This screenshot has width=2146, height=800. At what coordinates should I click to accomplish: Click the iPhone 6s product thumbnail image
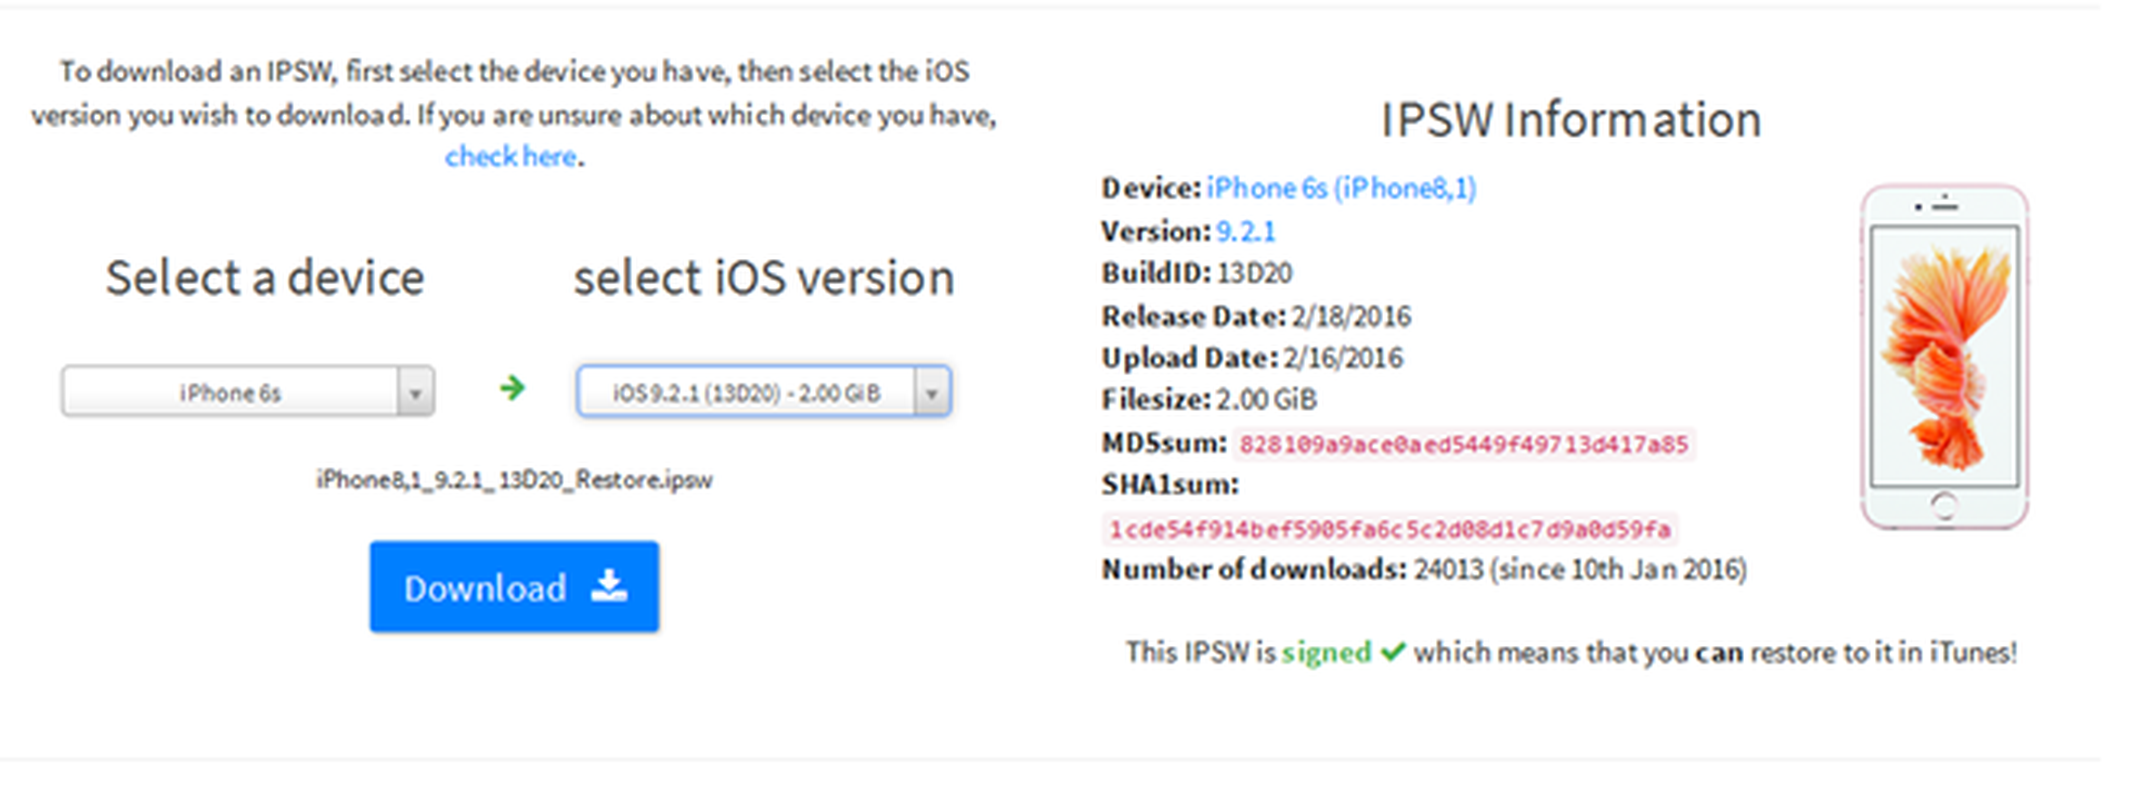(1944, 357)
